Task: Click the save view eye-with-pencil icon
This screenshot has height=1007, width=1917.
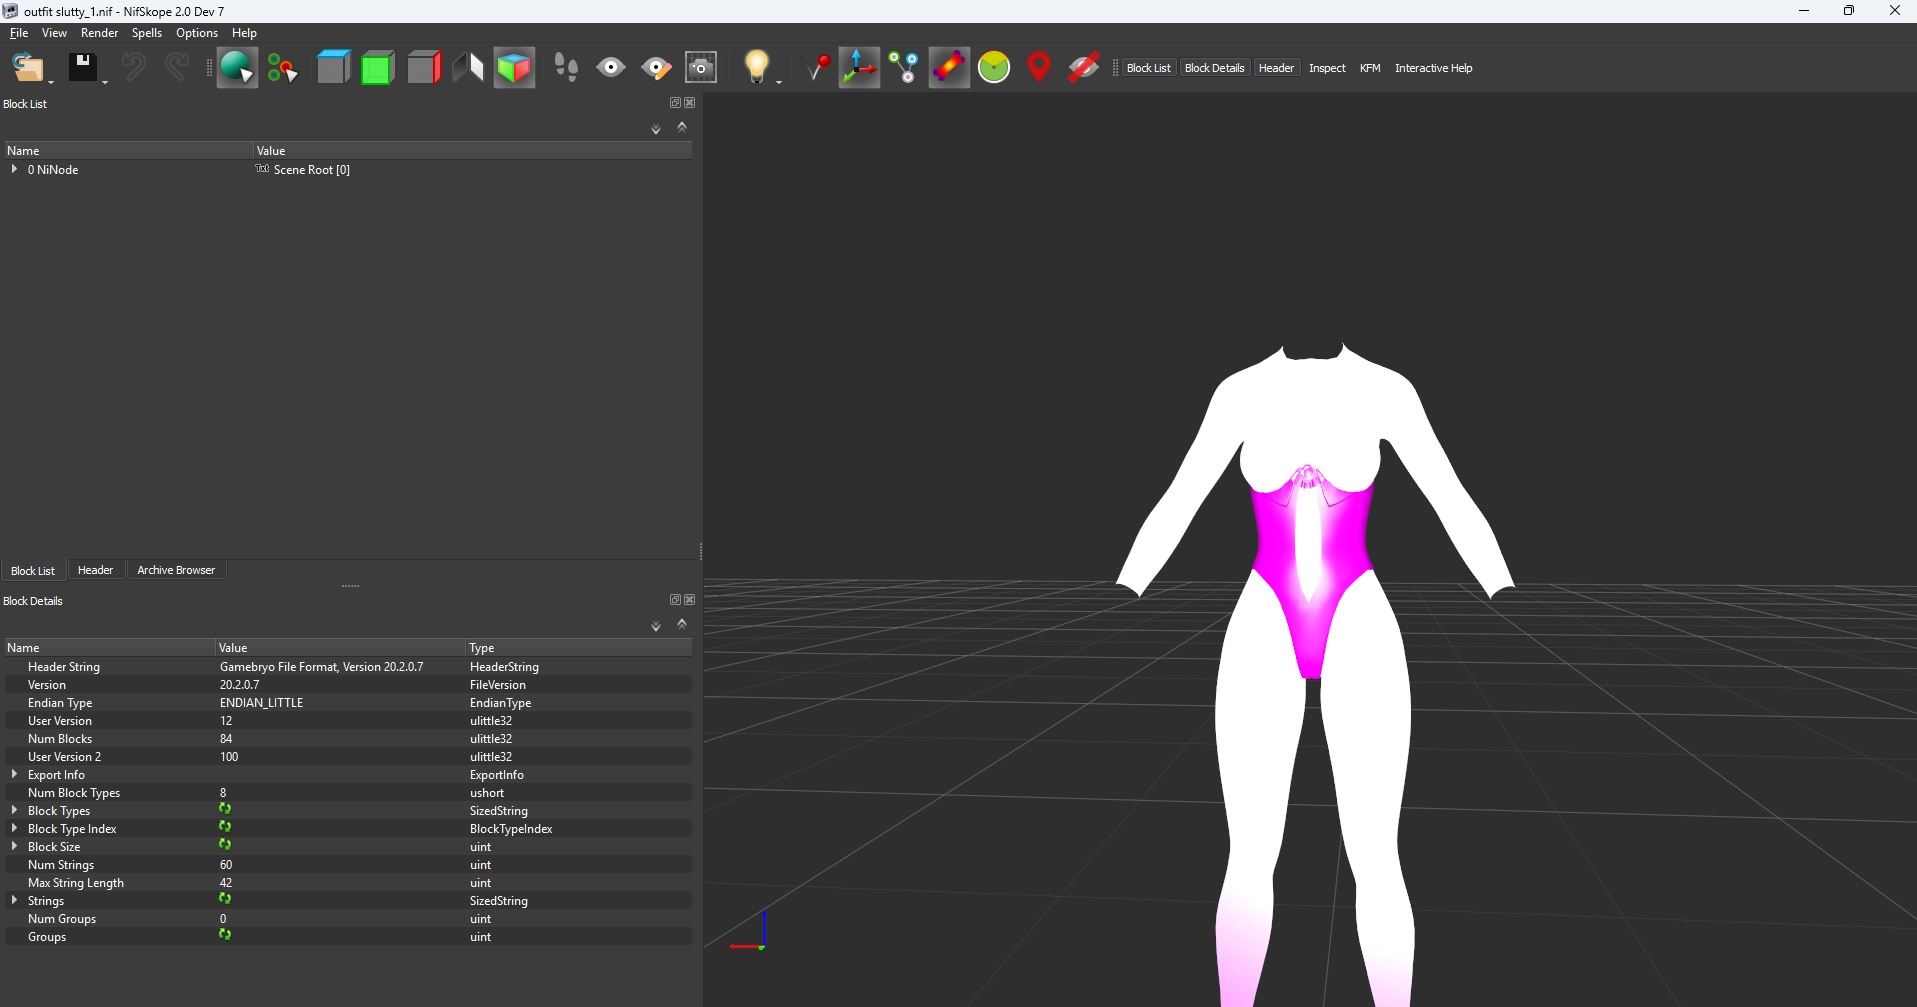Action: point(656,68)
